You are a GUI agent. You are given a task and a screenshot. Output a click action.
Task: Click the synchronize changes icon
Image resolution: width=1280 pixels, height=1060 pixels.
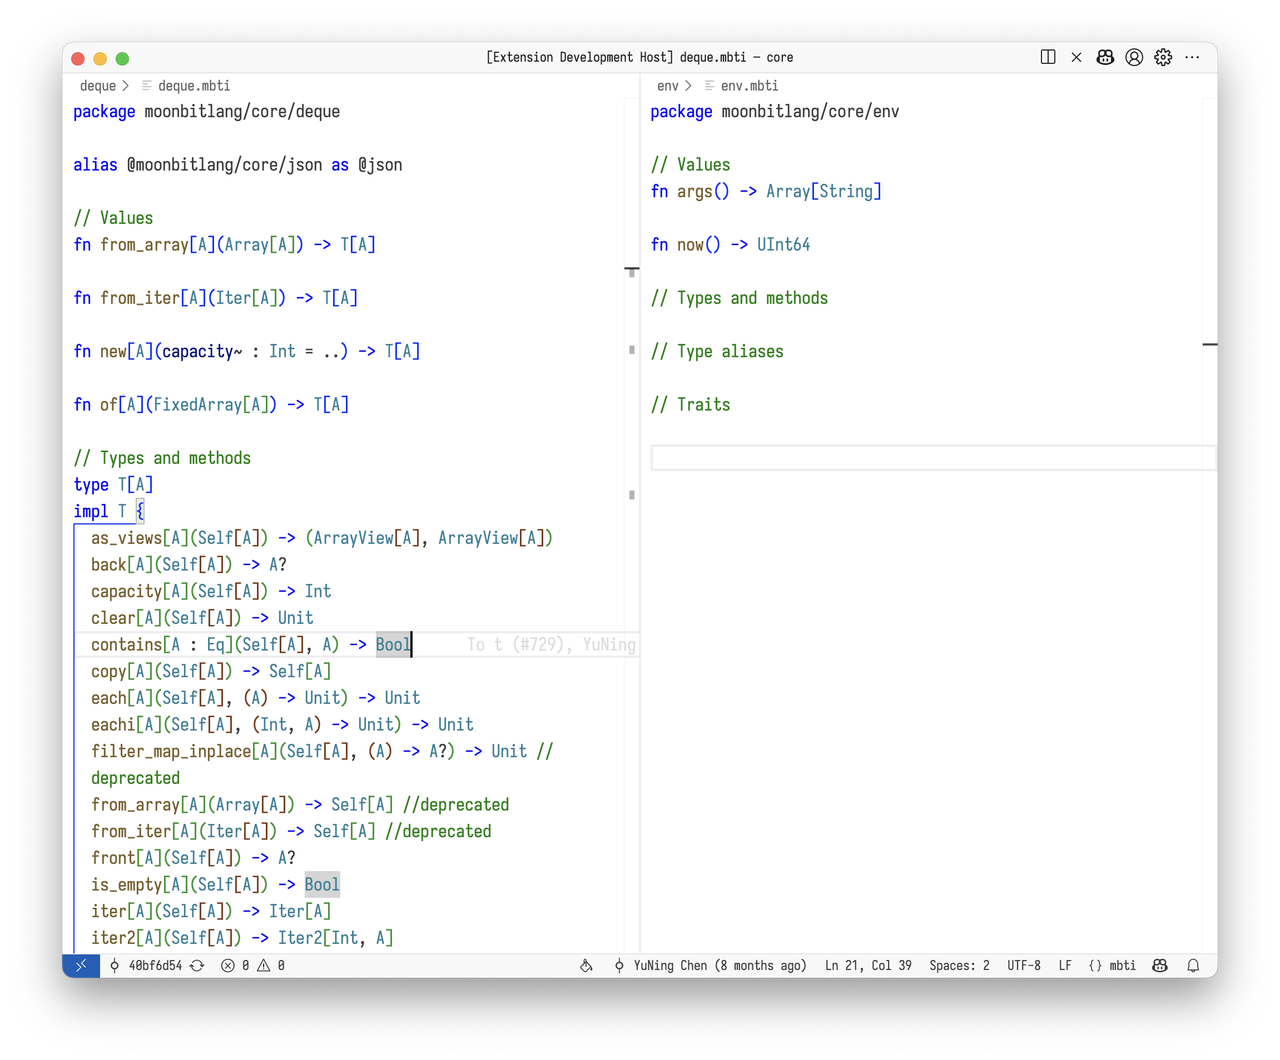pyautogui.click(x=197, y=965)
